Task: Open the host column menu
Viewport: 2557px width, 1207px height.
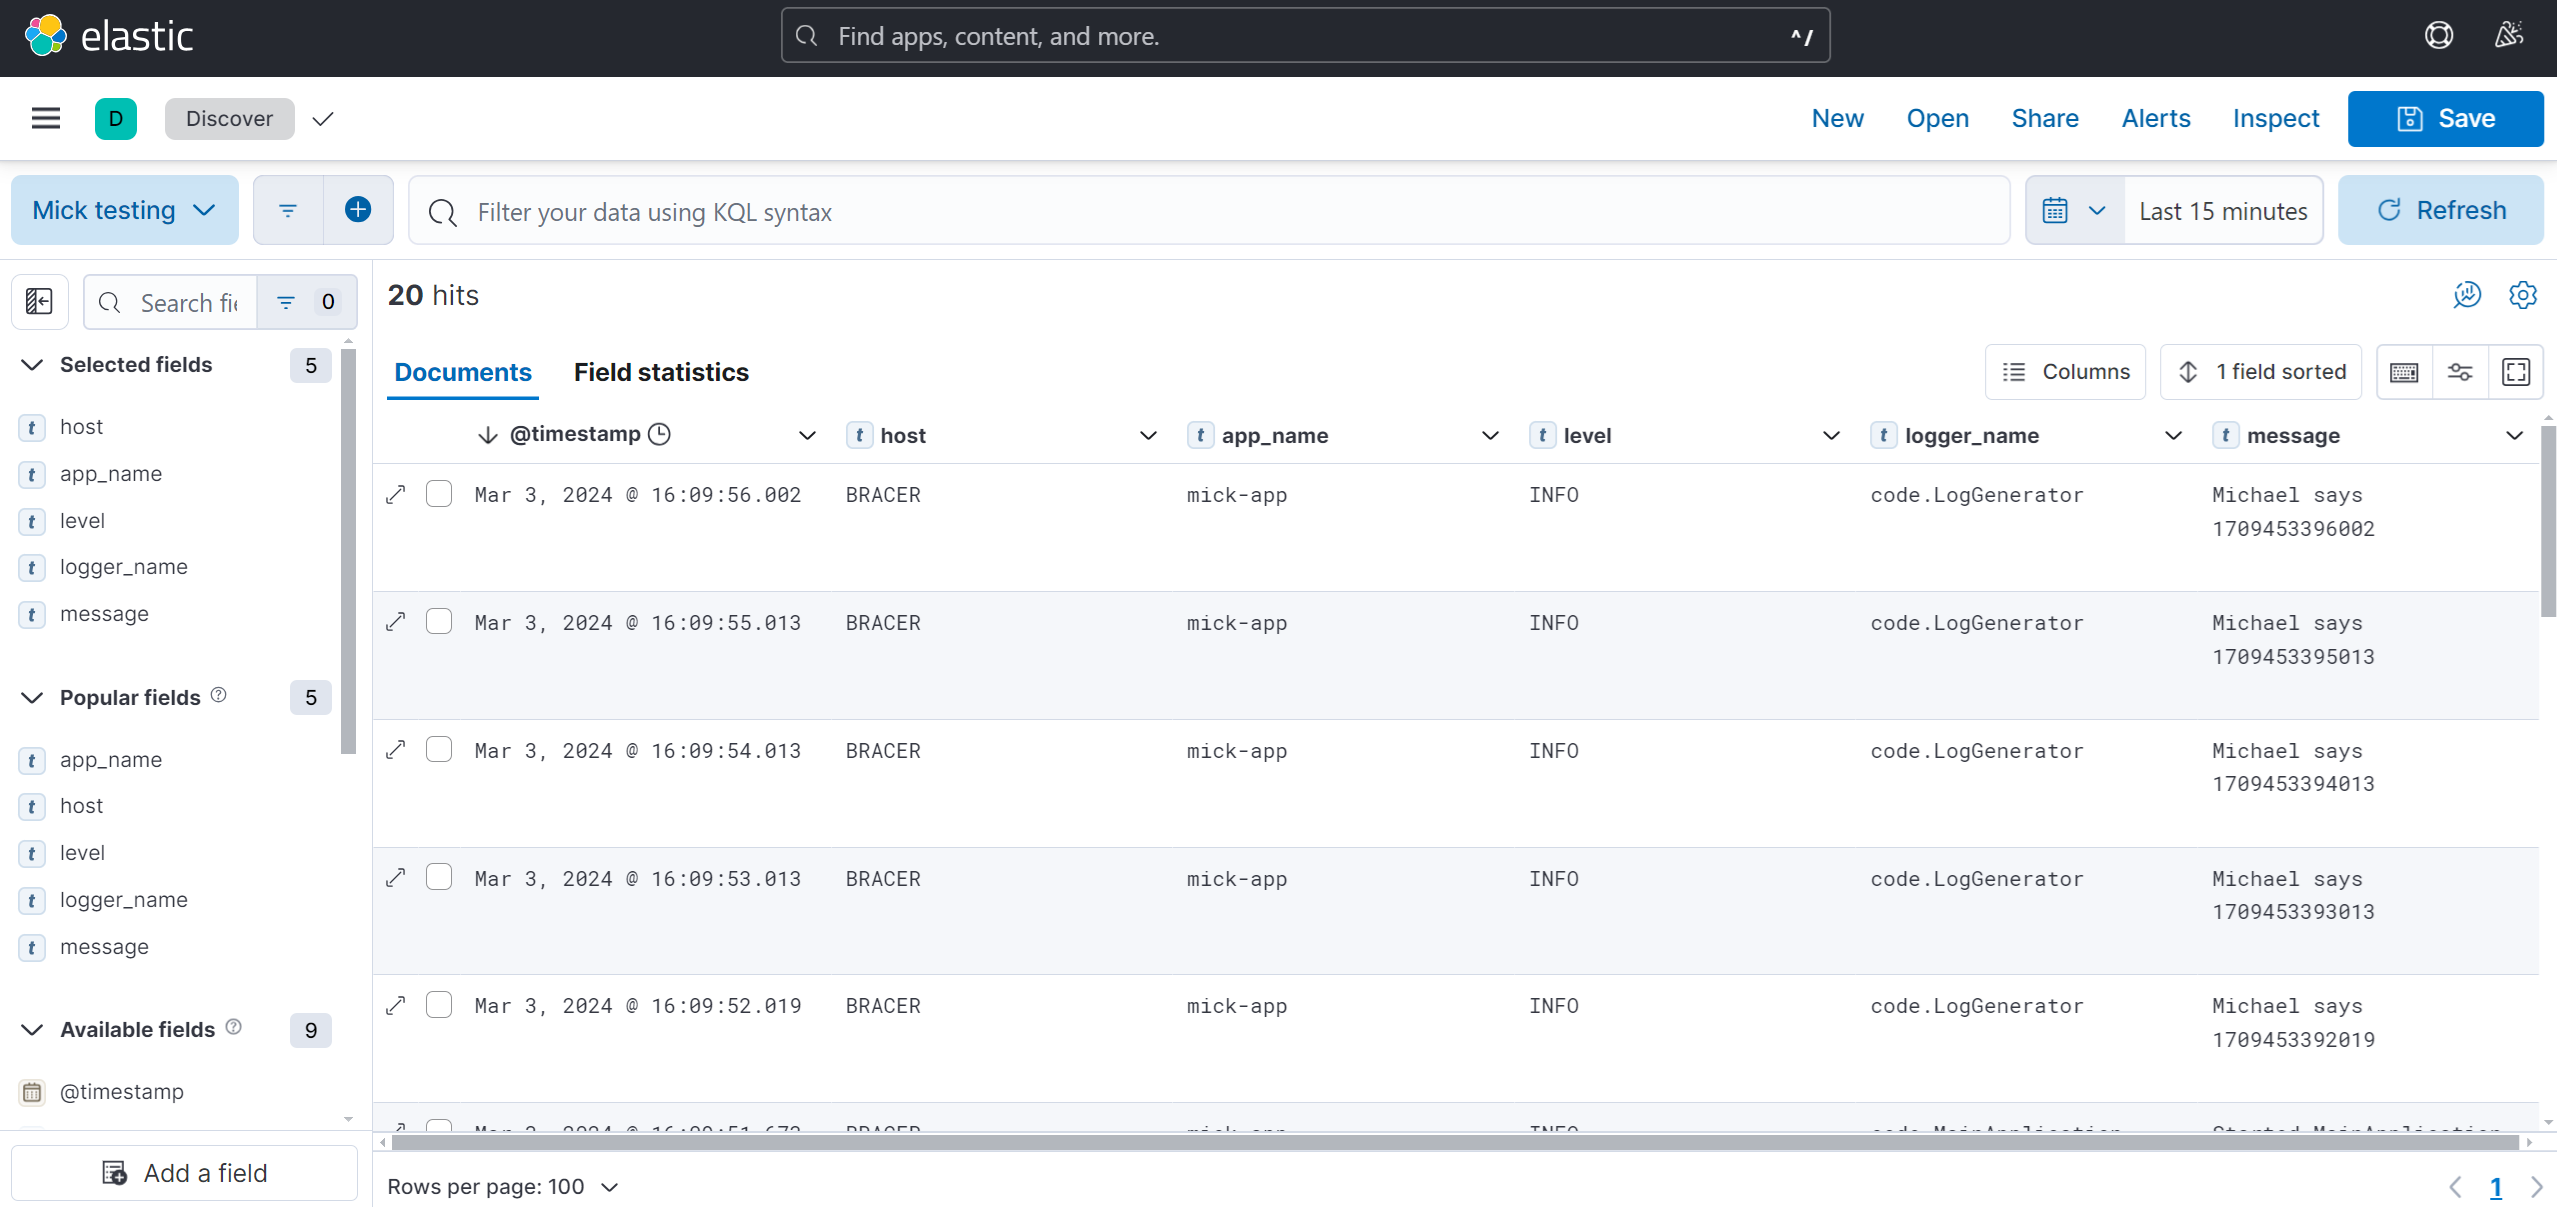Action: pyautogui.click(x=1148, y=435)
